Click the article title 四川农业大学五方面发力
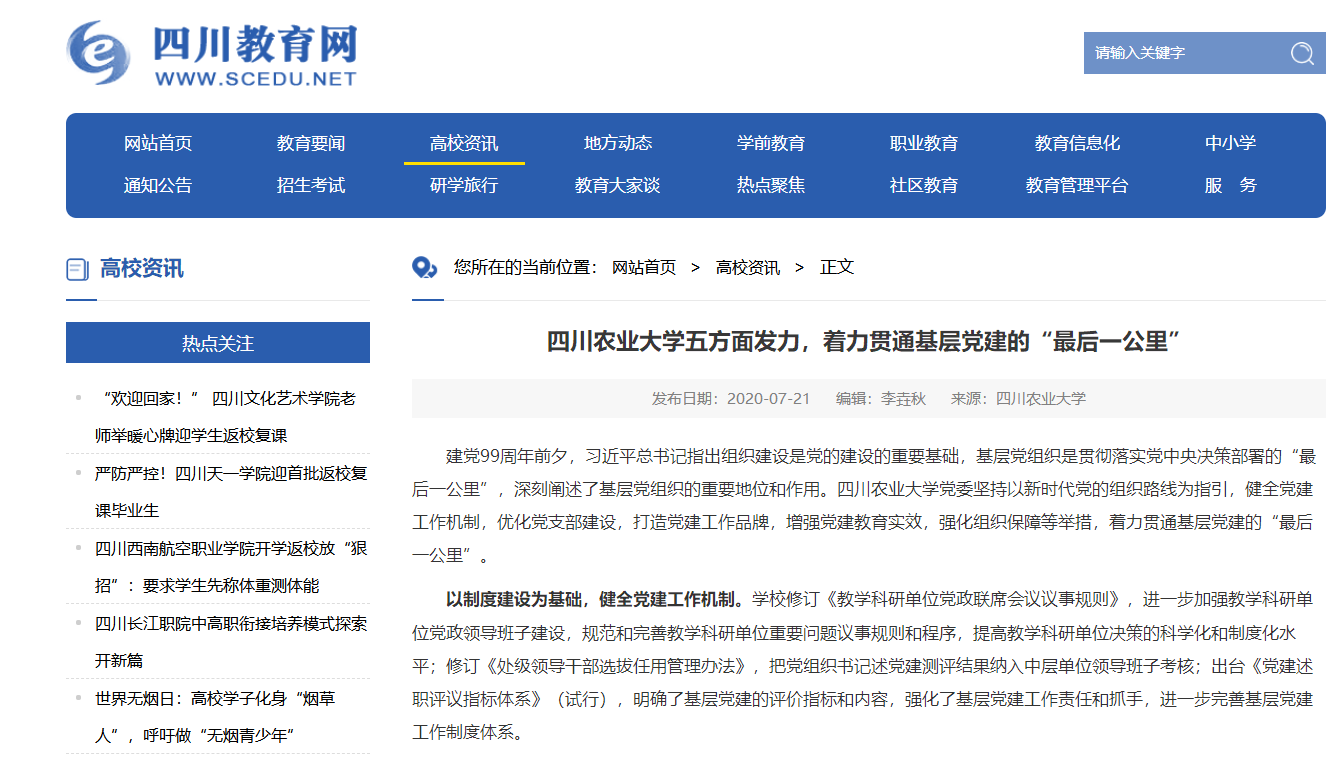The image size is (1342, 759). 865,341
